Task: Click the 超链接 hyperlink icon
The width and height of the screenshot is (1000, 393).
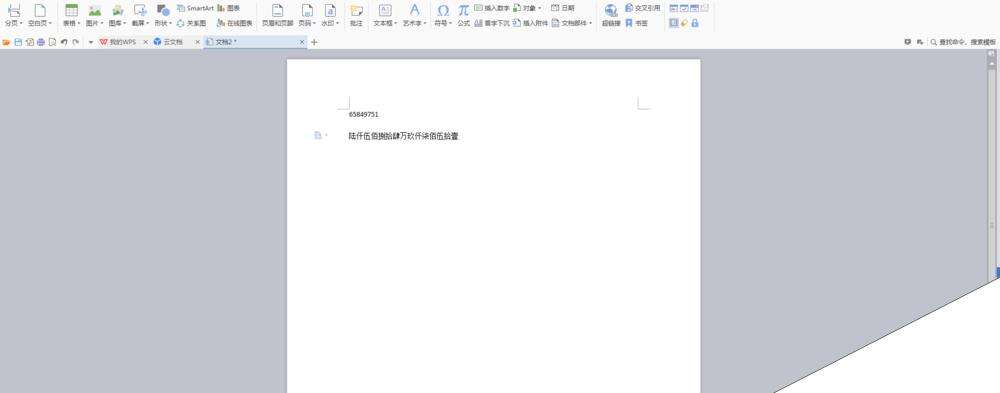Action: (x=611, y=10)
